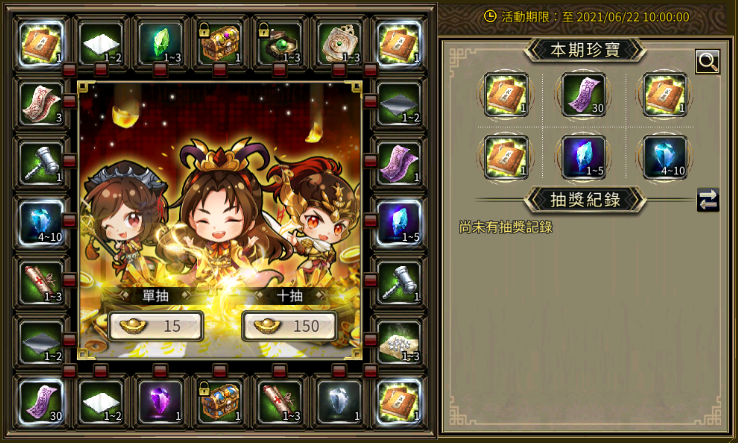
Task: Click the purple cloth 30 in 本期珍寶
Action: pyautogui.click(x=583, y=95)
